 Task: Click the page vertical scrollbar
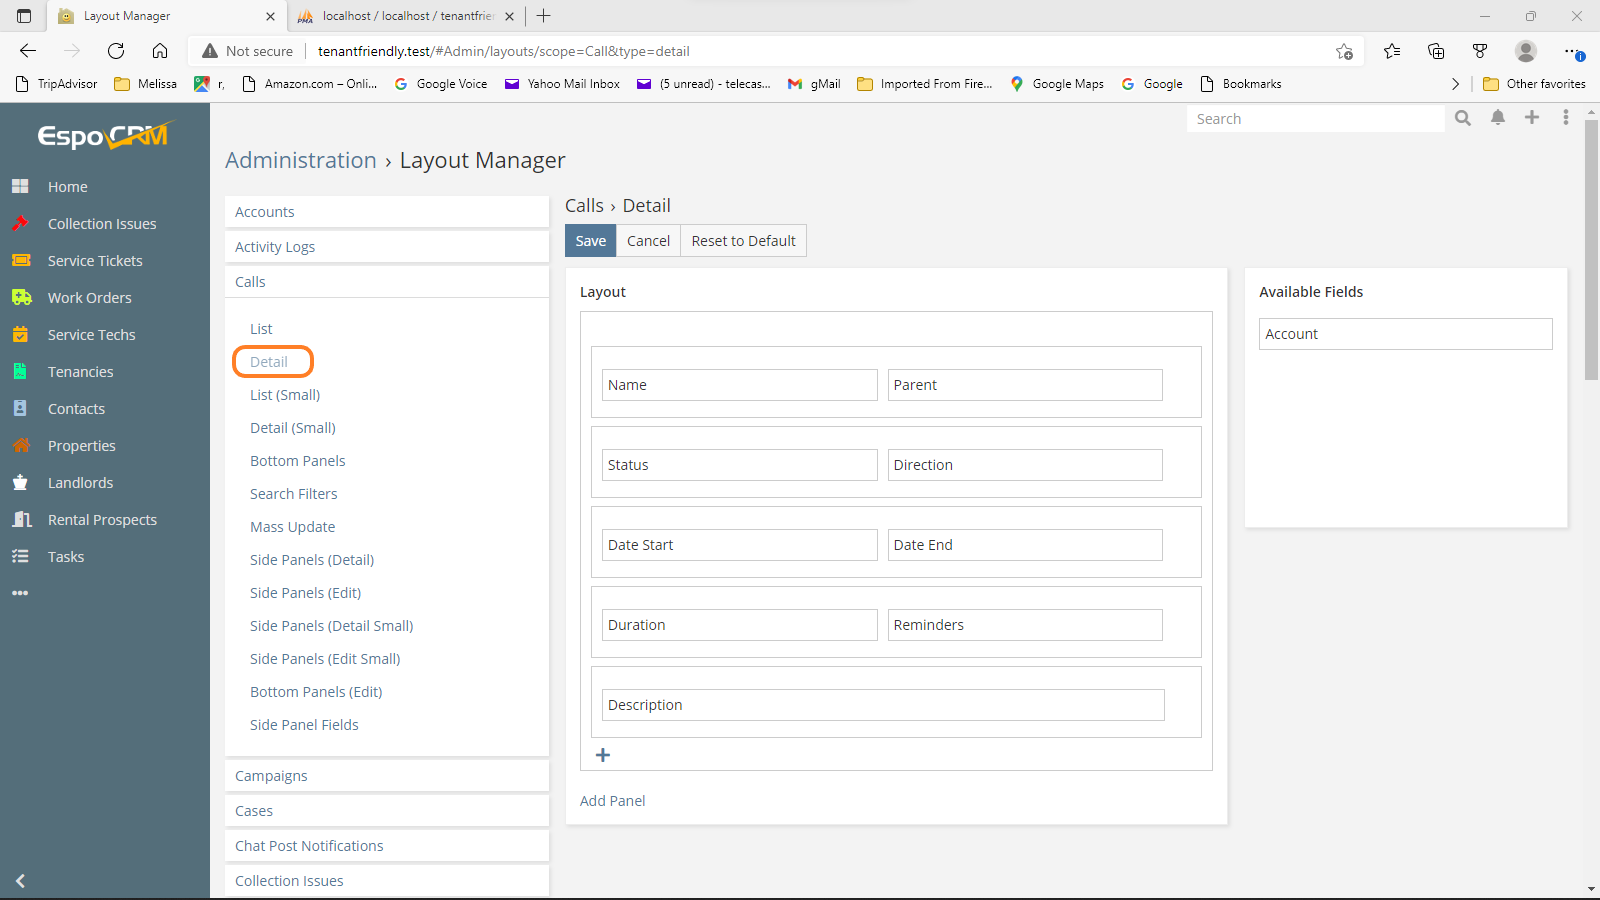(1591, 250)
